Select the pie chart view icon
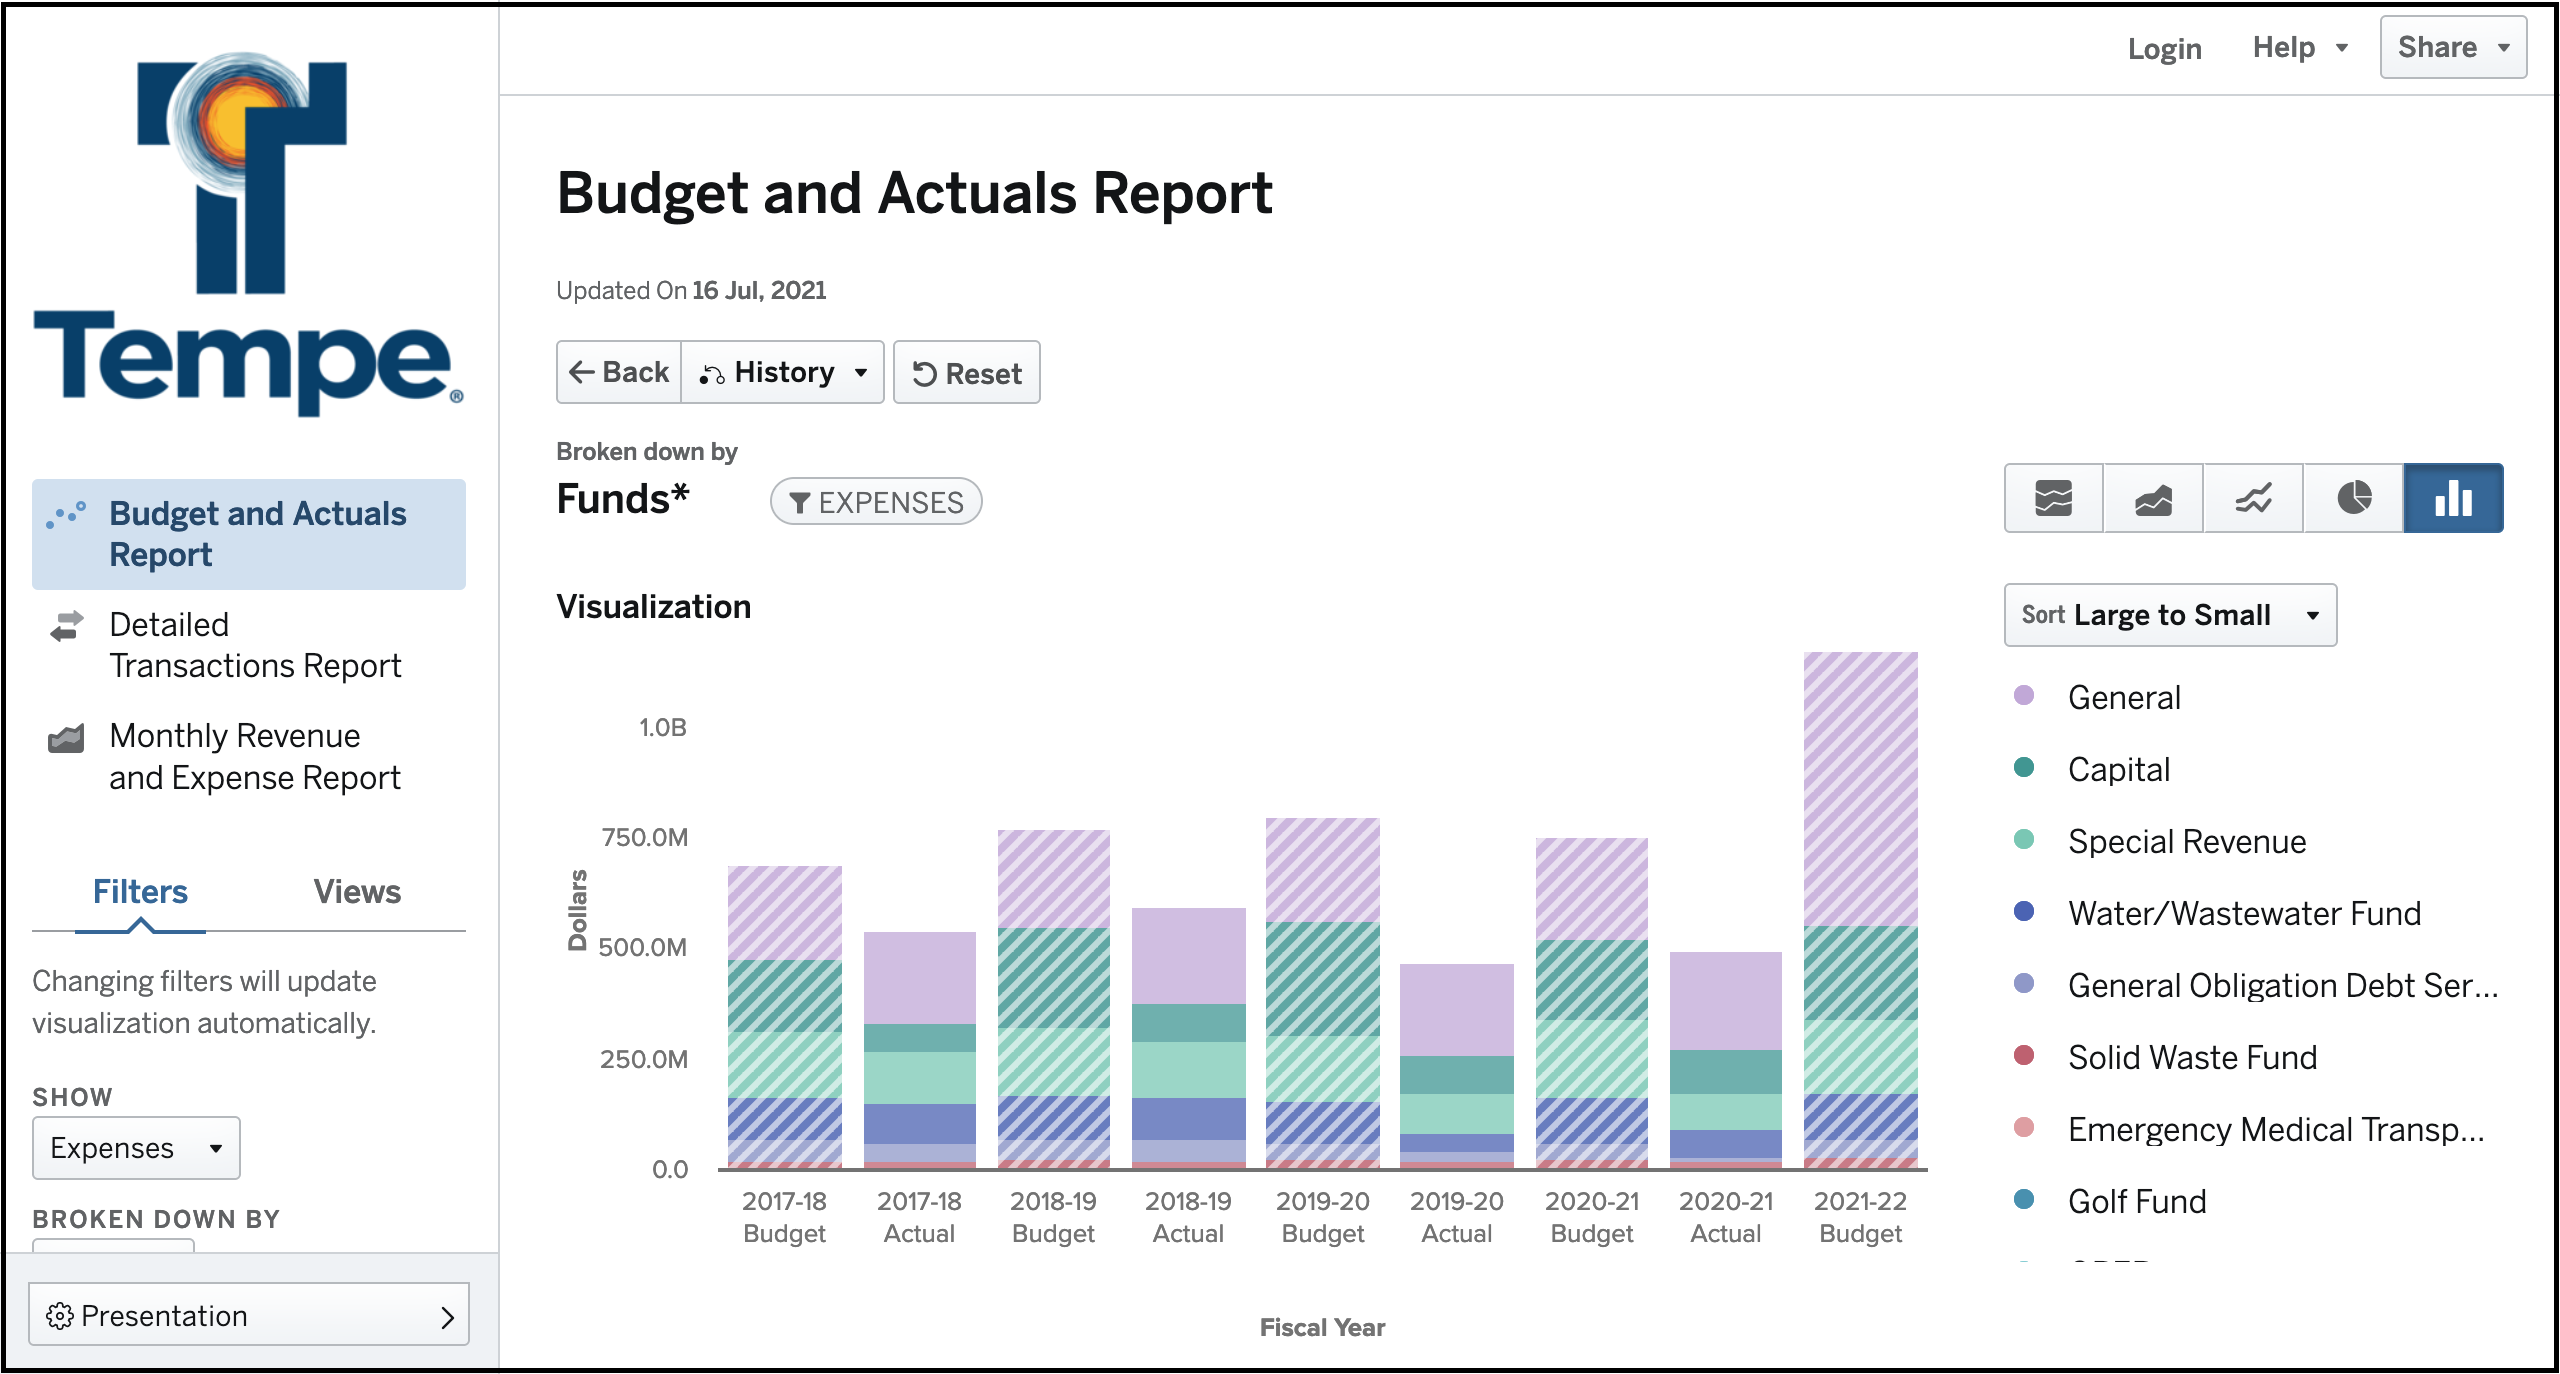2560x1374 pixels. coord(2353,498)
